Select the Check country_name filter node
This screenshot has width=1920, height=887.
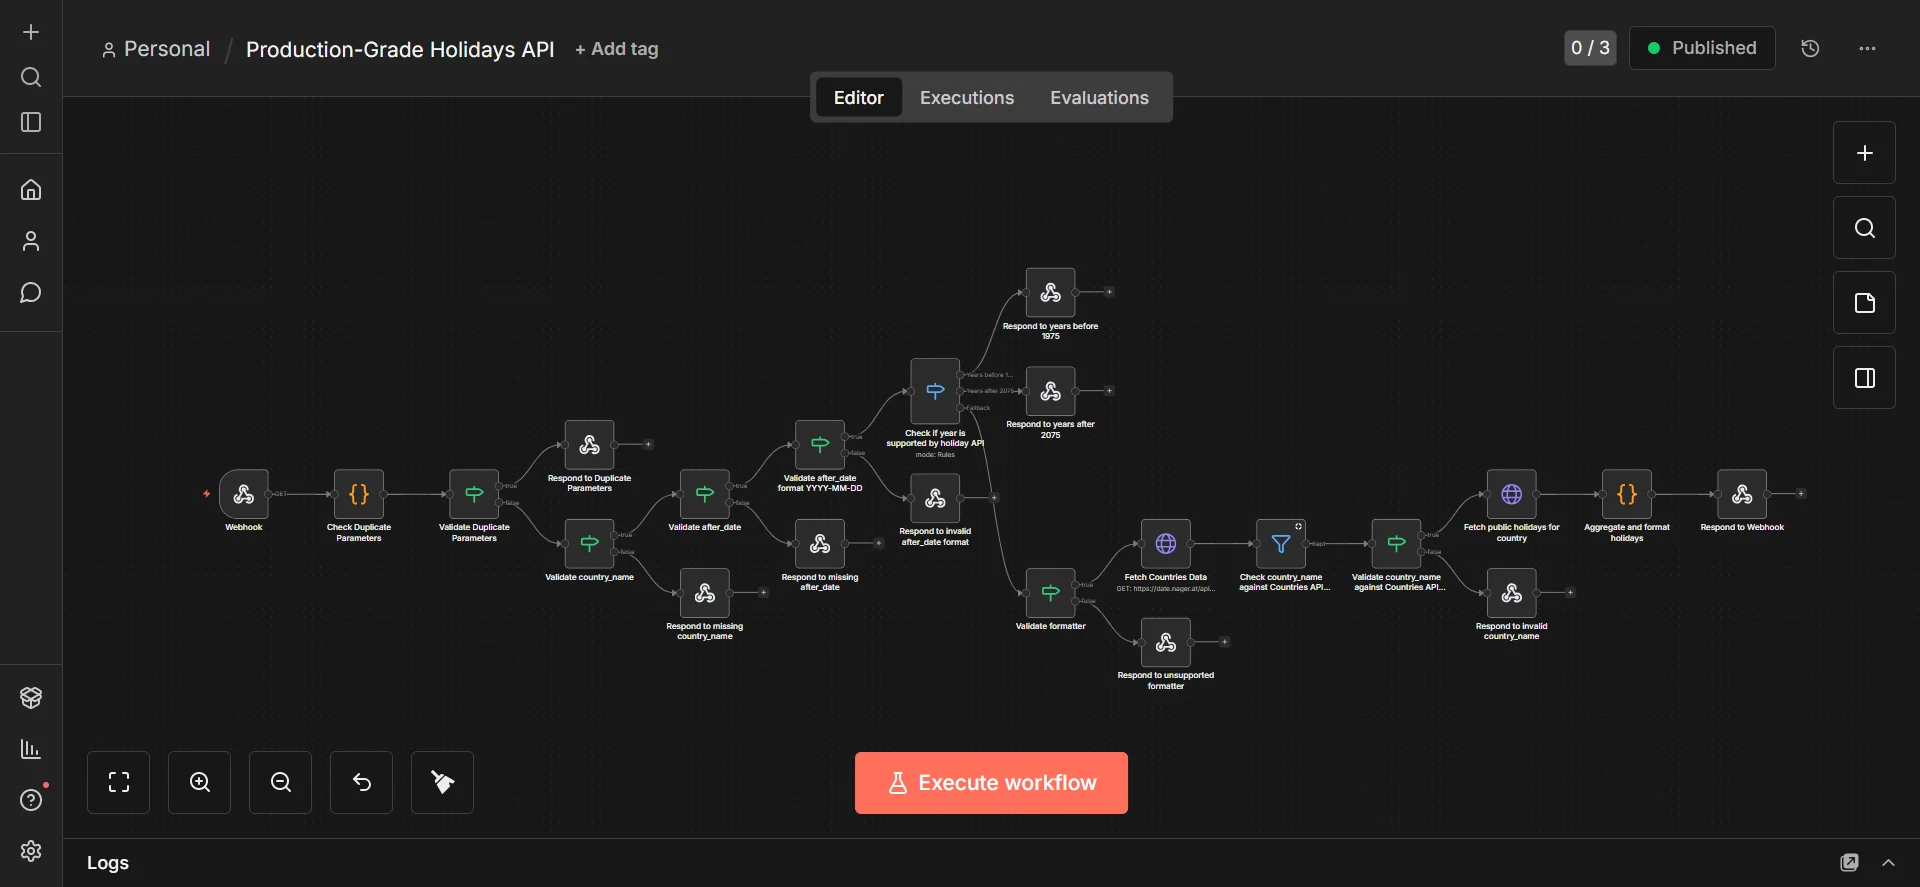point(1281,544)
